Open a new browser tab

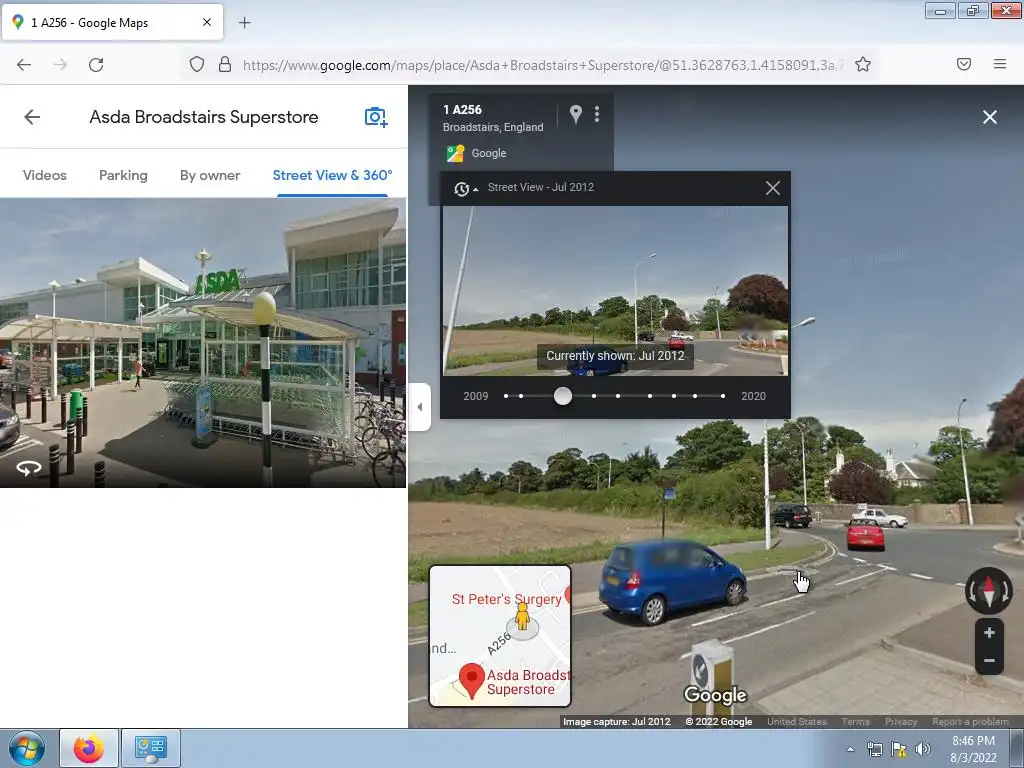244,23
